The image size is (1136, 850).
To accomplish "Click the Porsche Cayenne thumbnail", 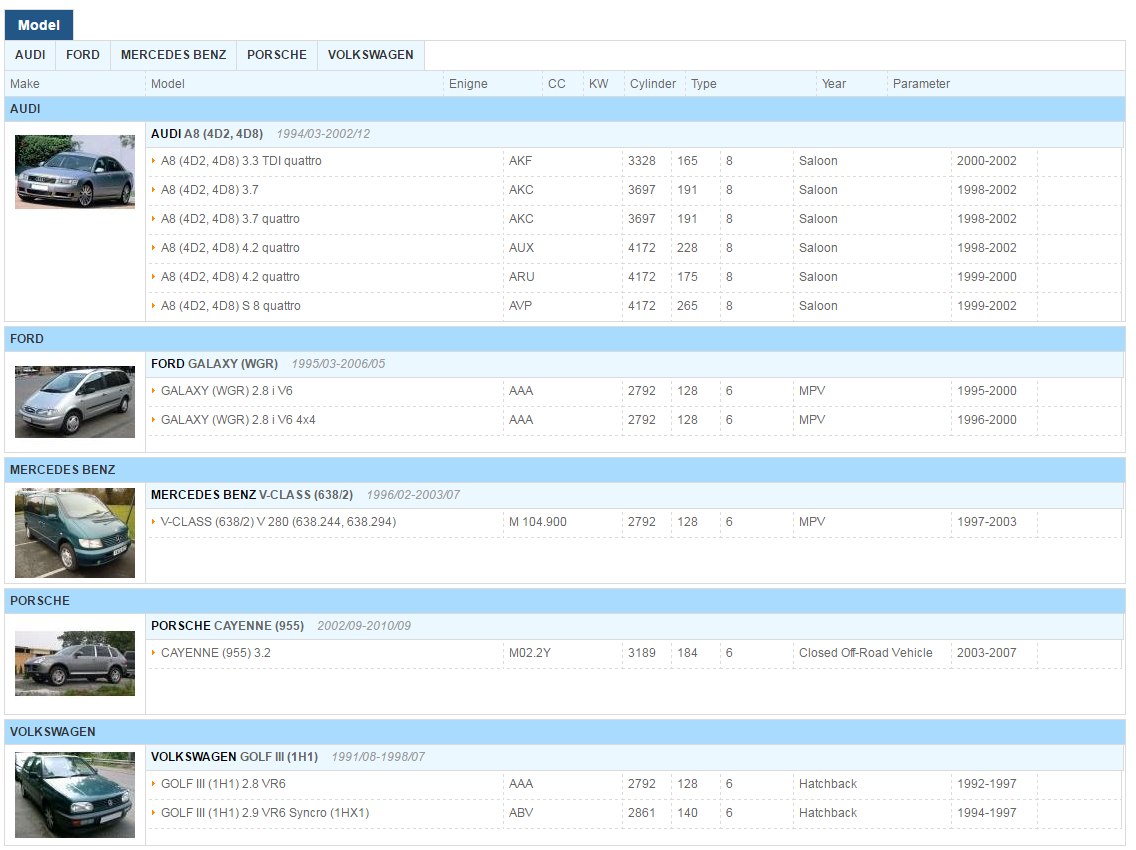I will click(75, 663).
